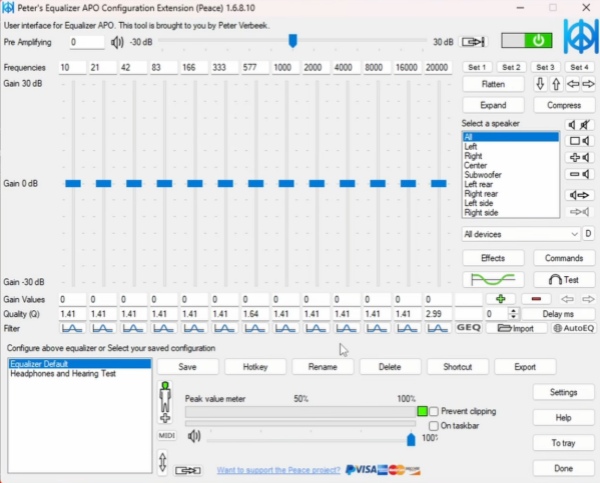Enable the Prevent clipping checkbox

[434, 411]
